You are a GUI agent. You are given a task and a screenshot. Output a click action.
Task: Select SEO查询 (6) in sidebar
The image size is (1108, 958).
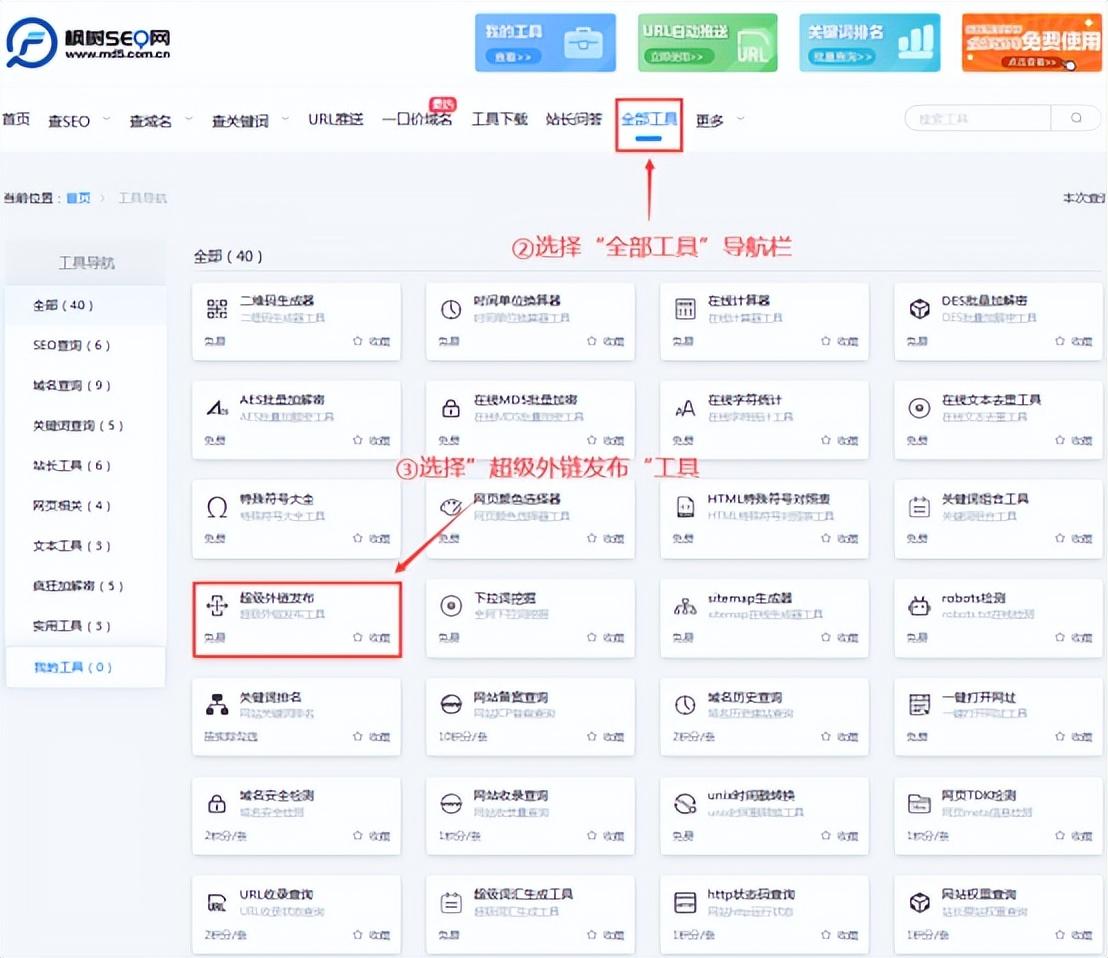(x=71, y=345)
